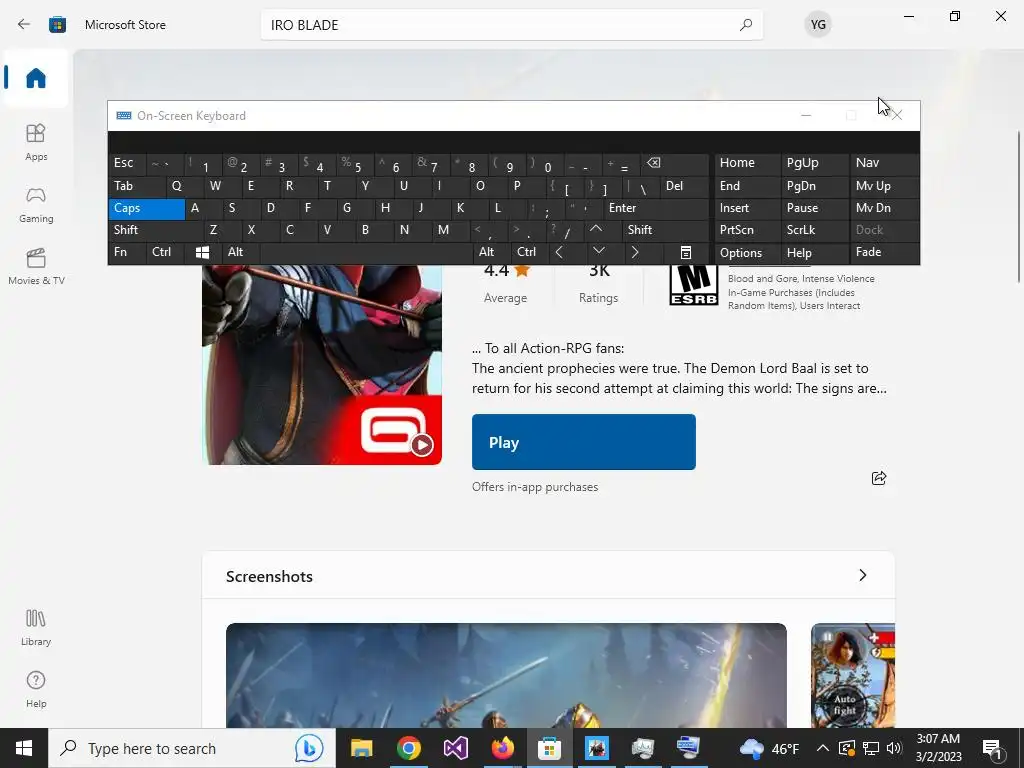Open the weather widget showing 46°F
The height and width of the screenshot is (768, 1024).
[x=769, y=748]
